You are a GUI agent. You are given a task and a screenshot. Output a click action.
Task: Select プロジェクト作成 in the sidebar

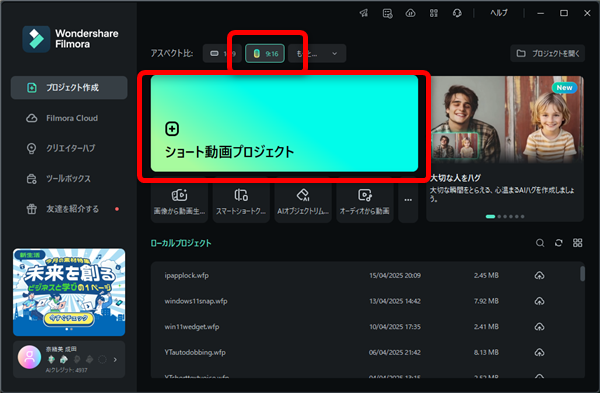(x=69, y=88)
